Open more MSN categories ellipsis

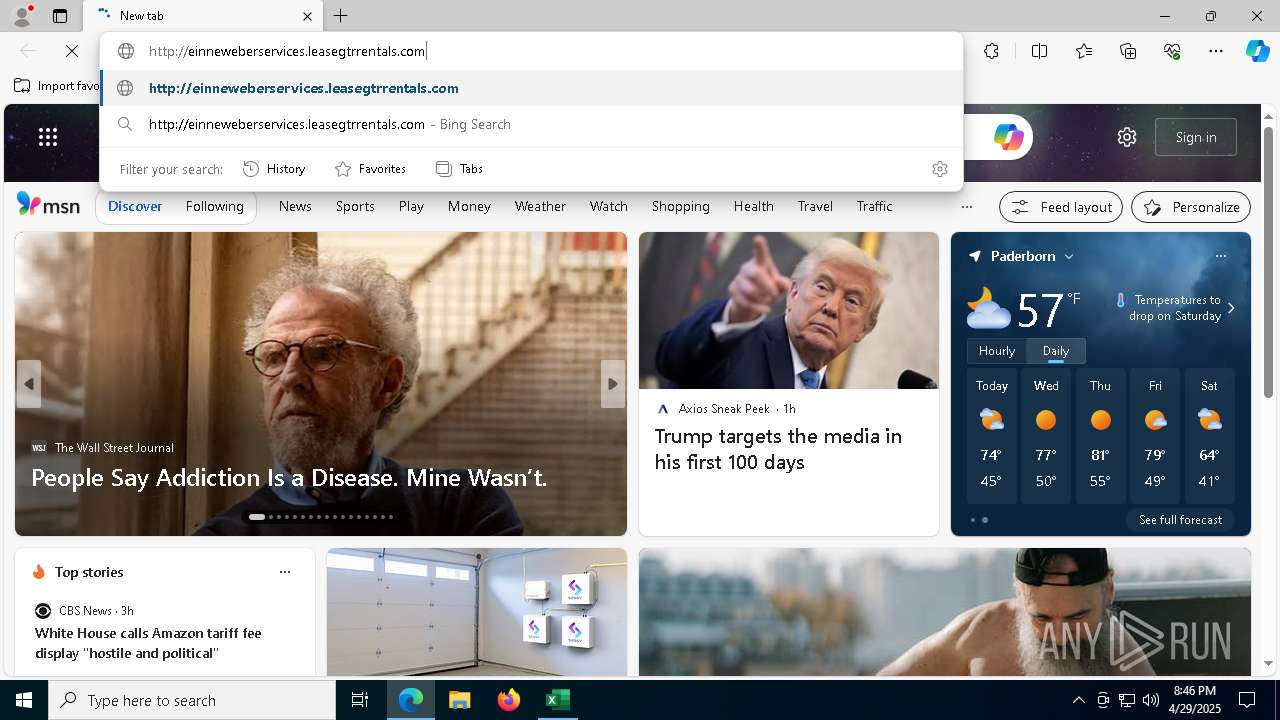pyautogui.click(x=966, y=207)
